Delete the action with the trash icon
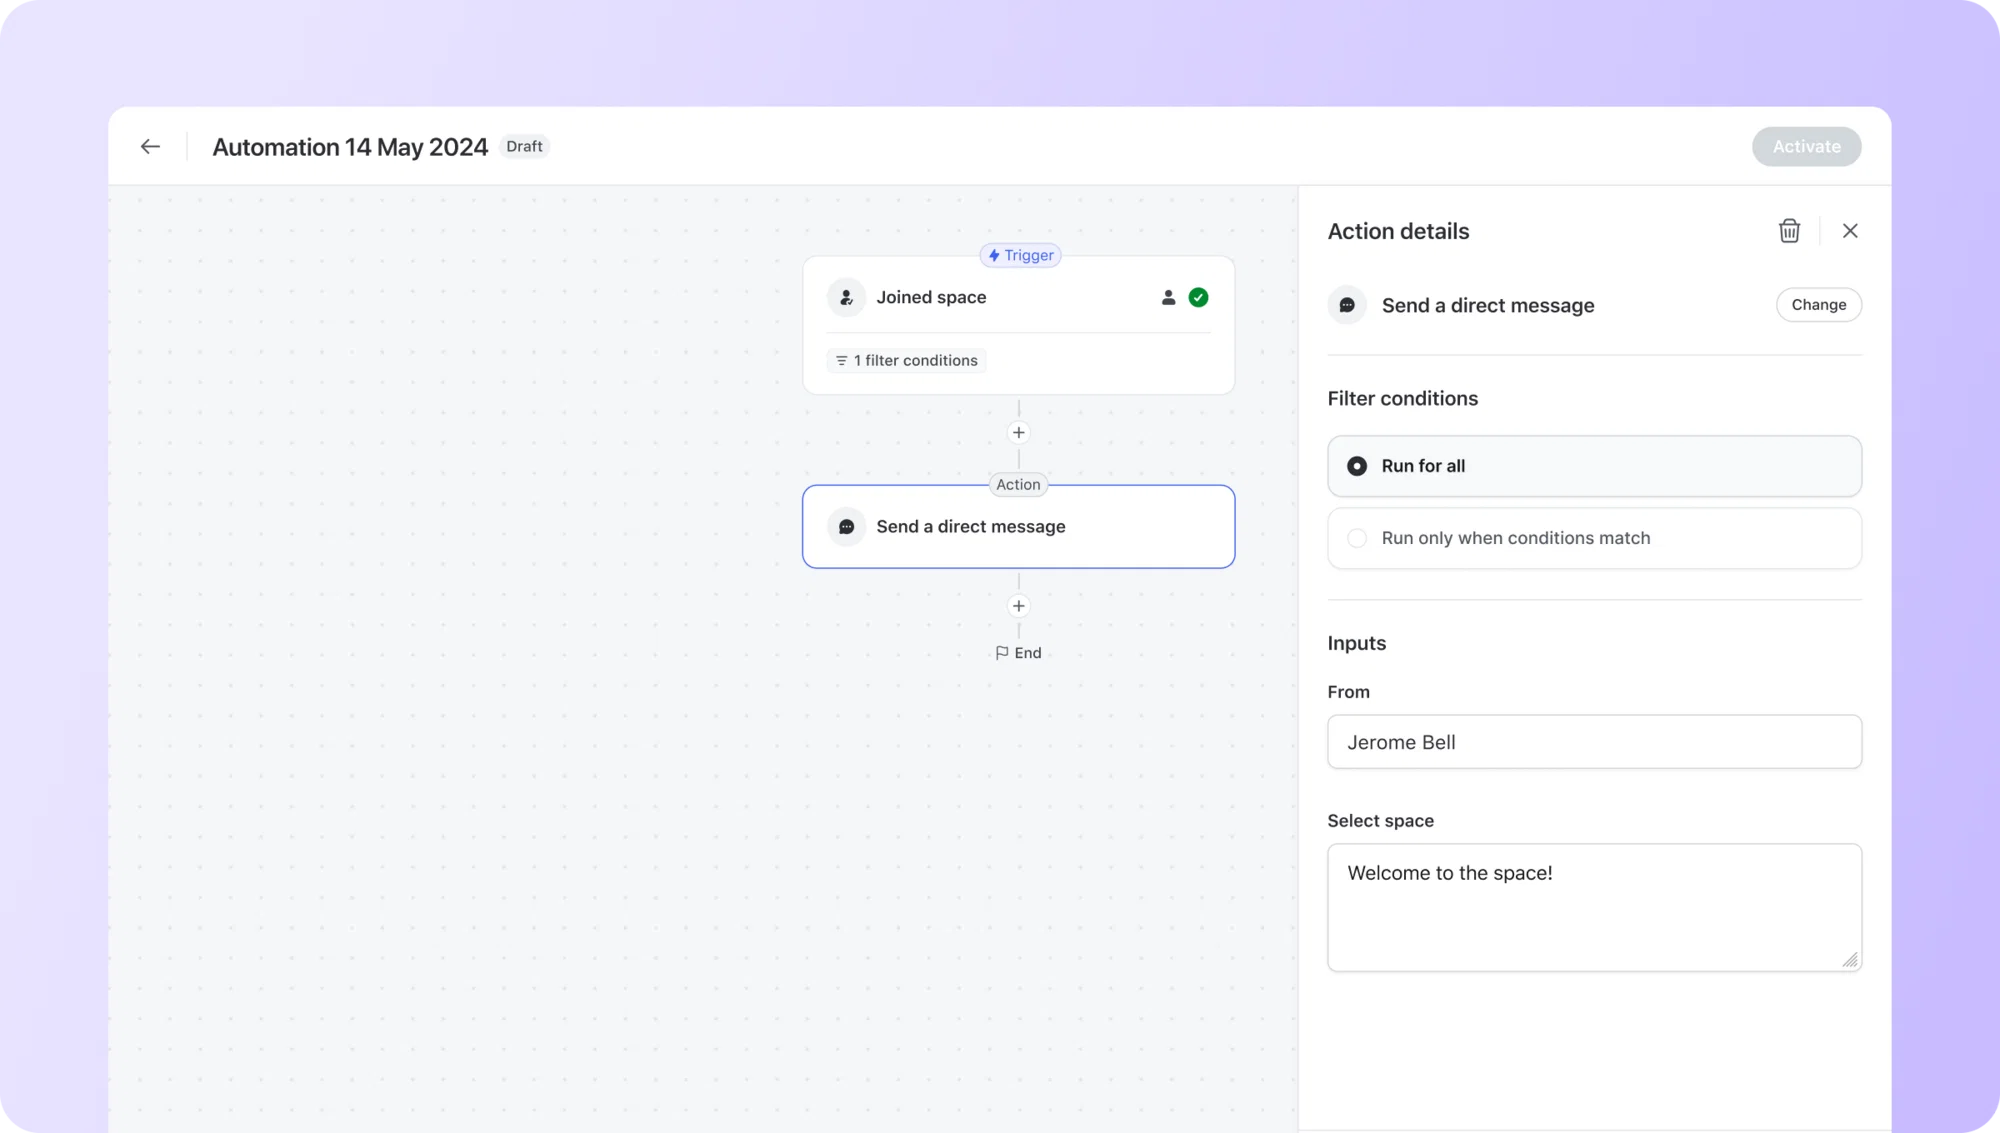The width and height of the screenshot is (2000, 1133). click(1789, 231)
